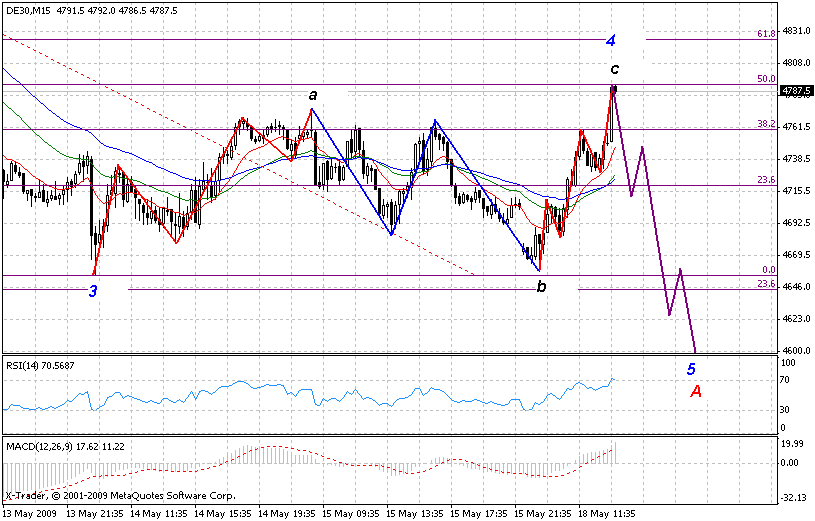Click the red 'A' wave label
815x521 pixels.
pos(696,391)
